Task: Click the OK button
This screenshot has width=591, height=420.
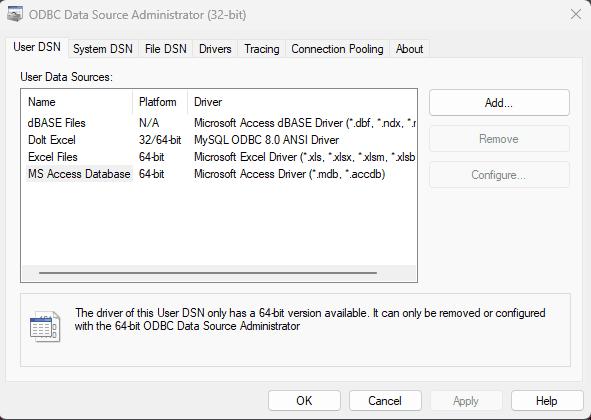Action: pyautogui.click(x=304, y=401)
